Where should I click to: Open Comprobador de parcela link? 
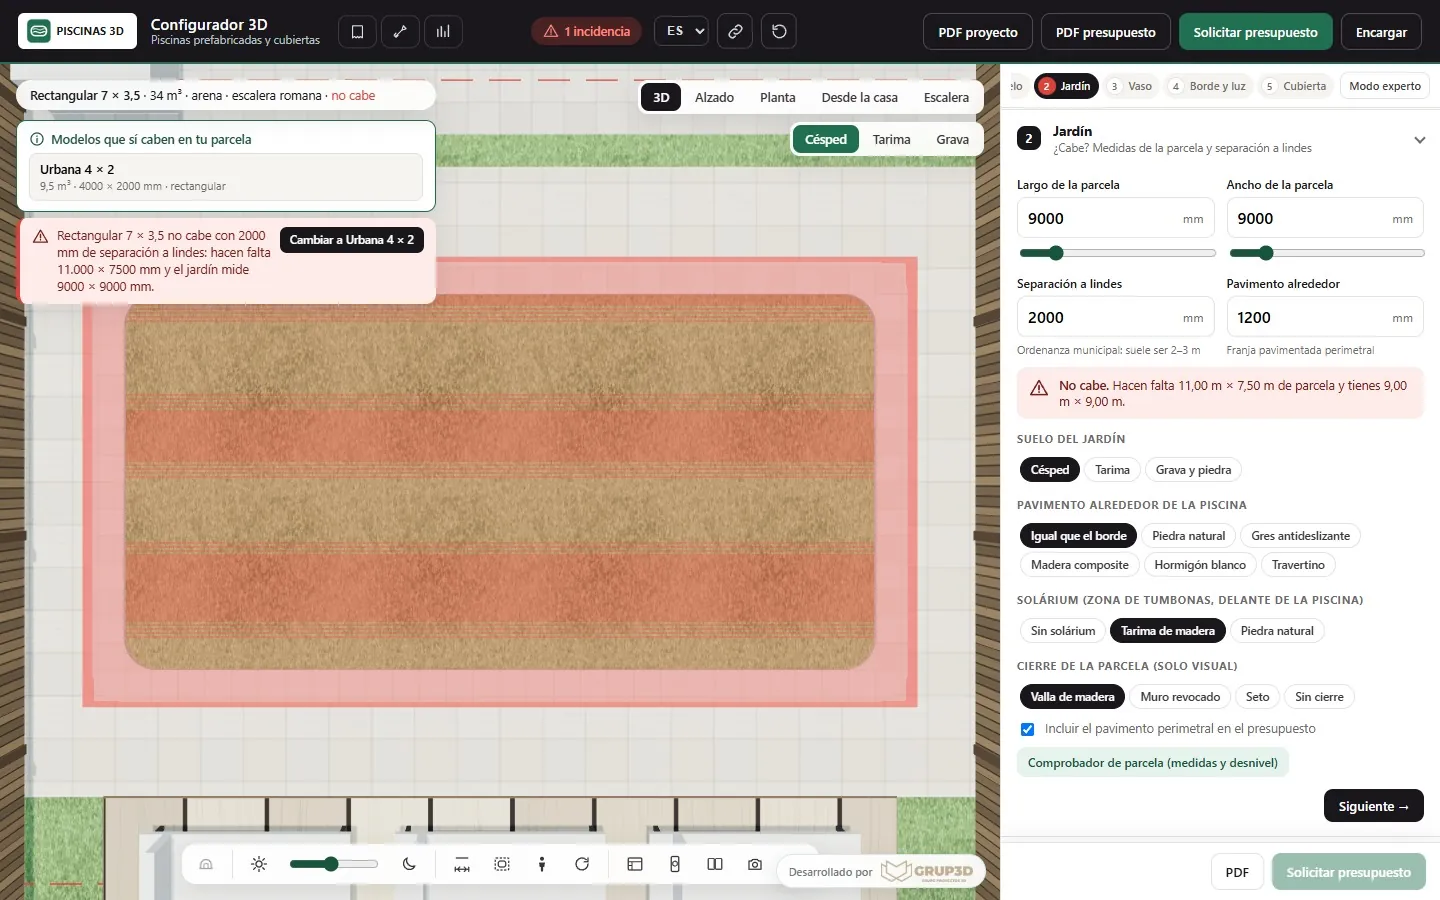(x=1153, y=763)
